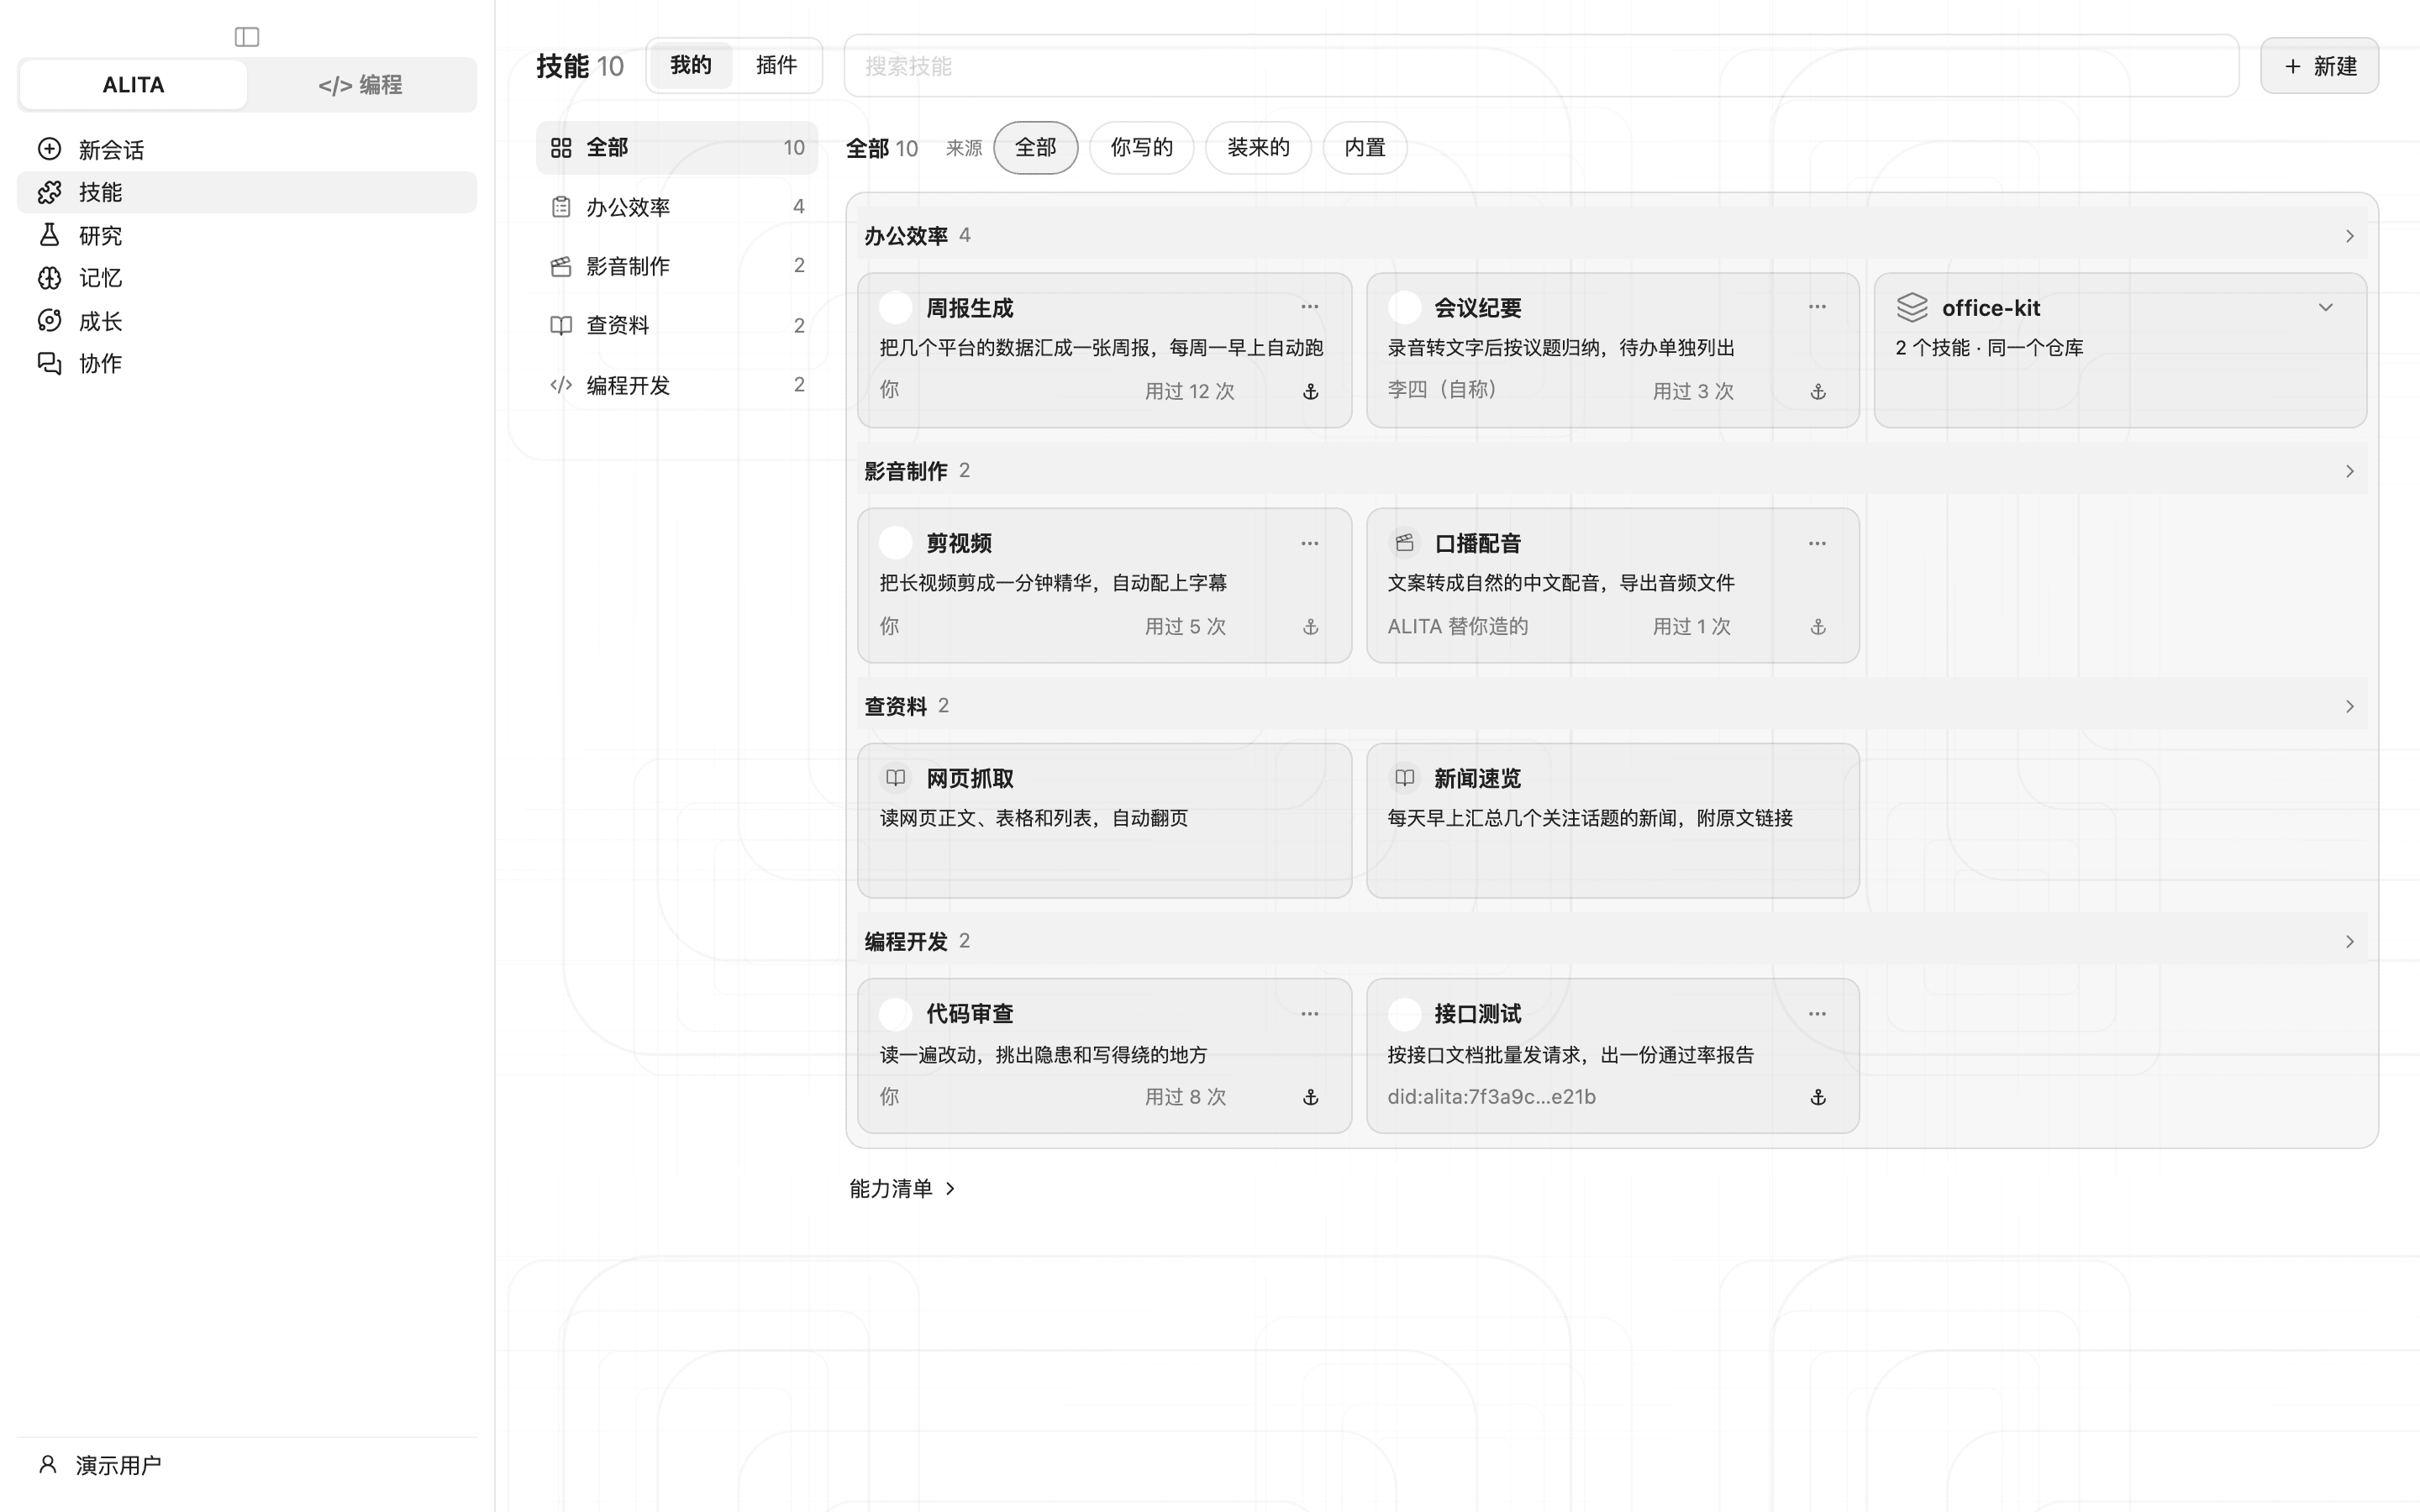Click the stacked layers icon on office-kit

tap(1911, 307)
